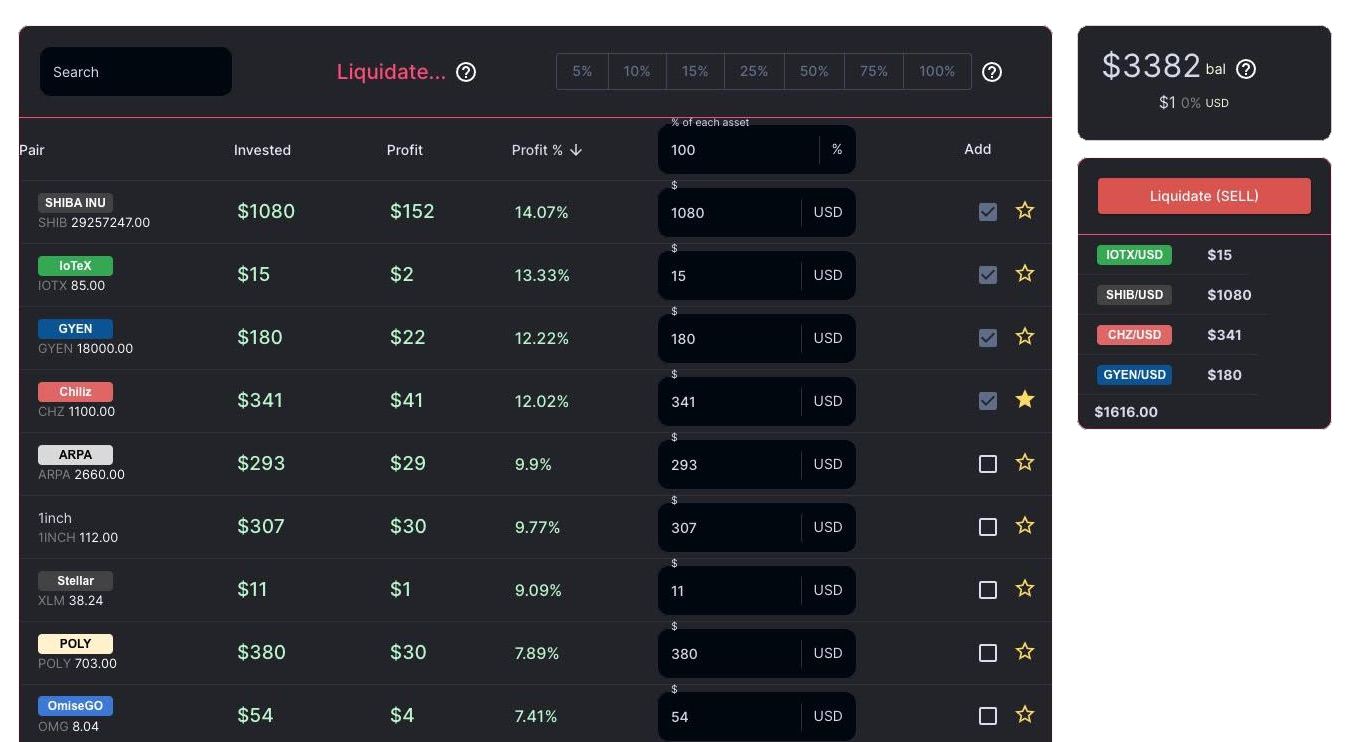The width and height of the screenshot is (1354, 742).
Task: Unfavorite Chiliz by clicking its filled star
Action: pos(1025,400)
